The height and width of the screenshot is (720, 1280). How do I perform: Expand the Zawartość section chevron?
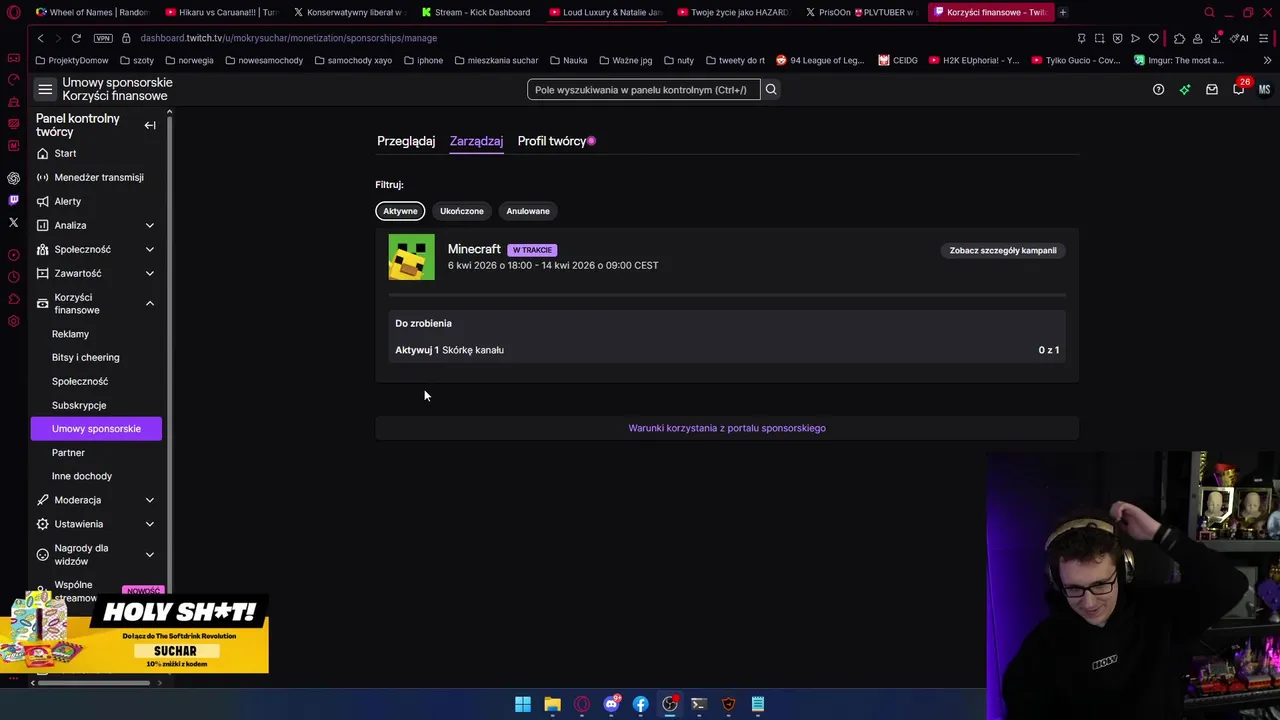[x=150, y=273]
